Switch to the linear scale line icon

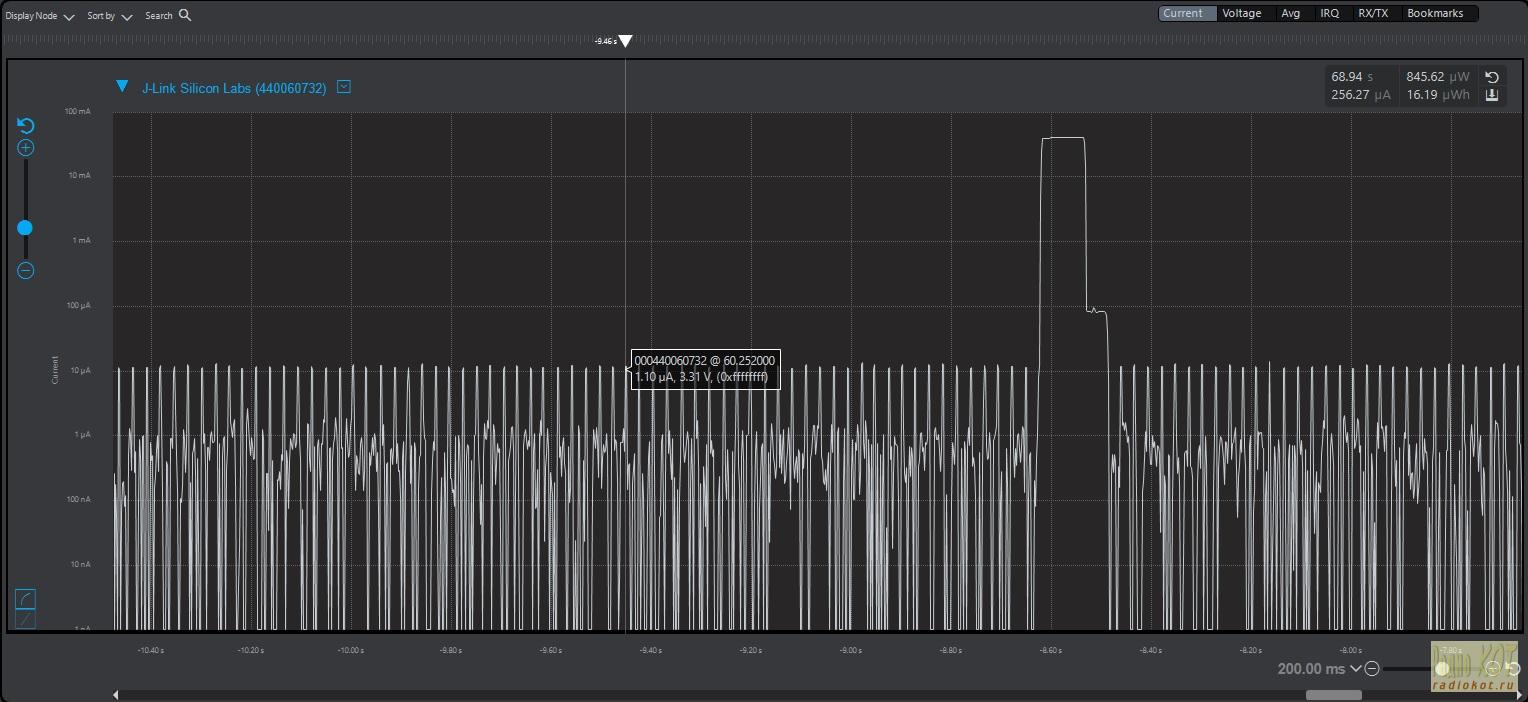[26, 620]
